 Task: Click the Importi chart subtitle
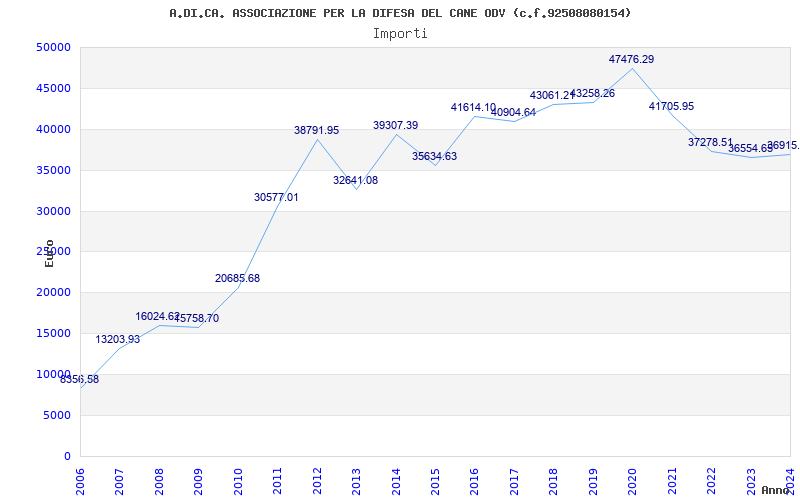click(400, 34)
